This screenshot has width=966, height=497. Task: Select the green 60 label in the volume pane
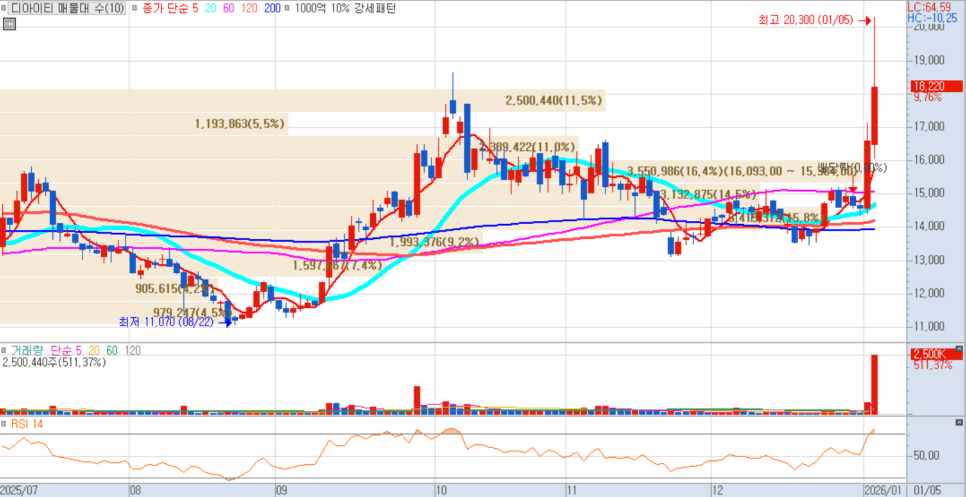click(112, 350)
